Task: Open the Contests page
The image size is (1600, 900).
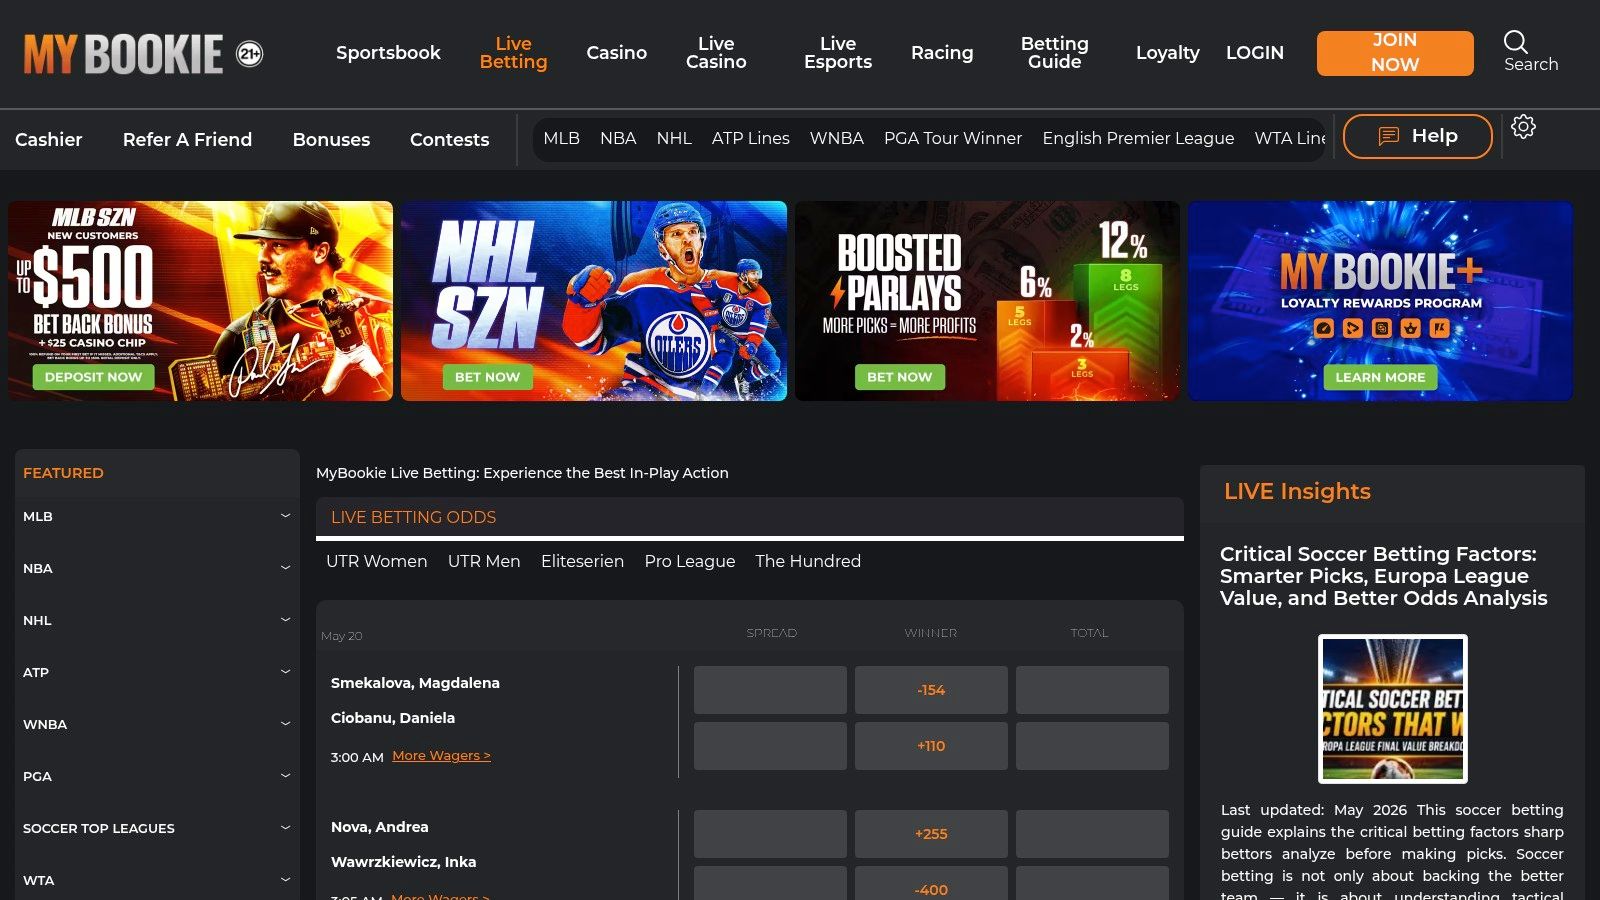Action: [449, 140]
